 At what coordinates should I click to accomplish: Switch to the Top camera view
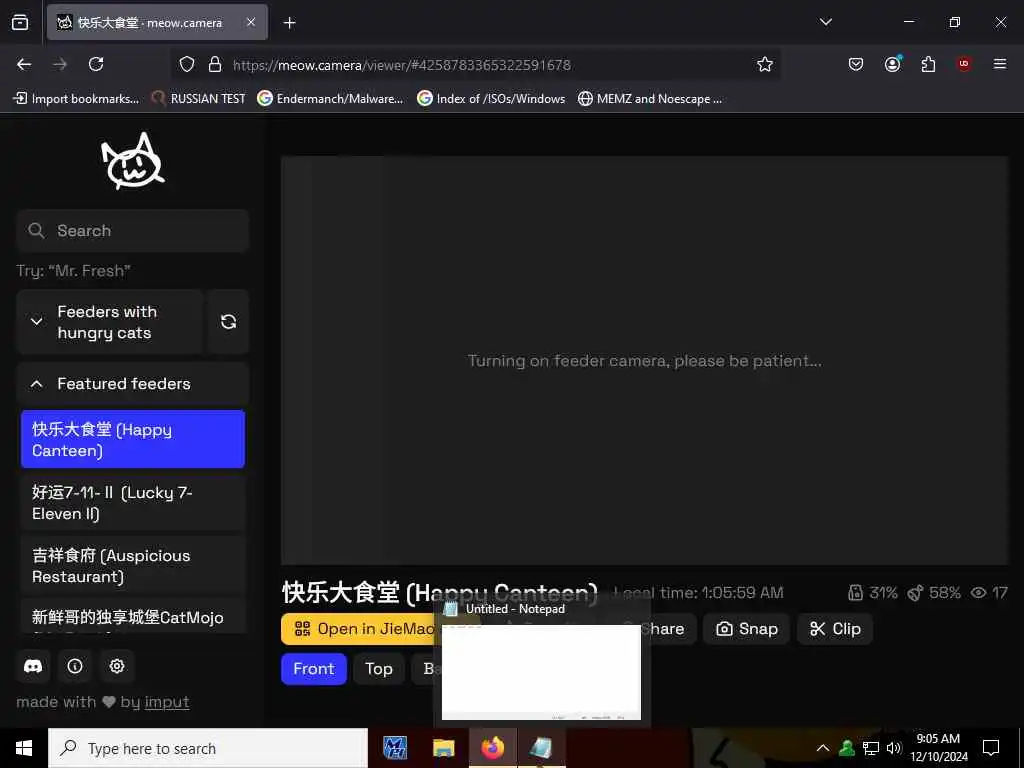click(379, 669)
